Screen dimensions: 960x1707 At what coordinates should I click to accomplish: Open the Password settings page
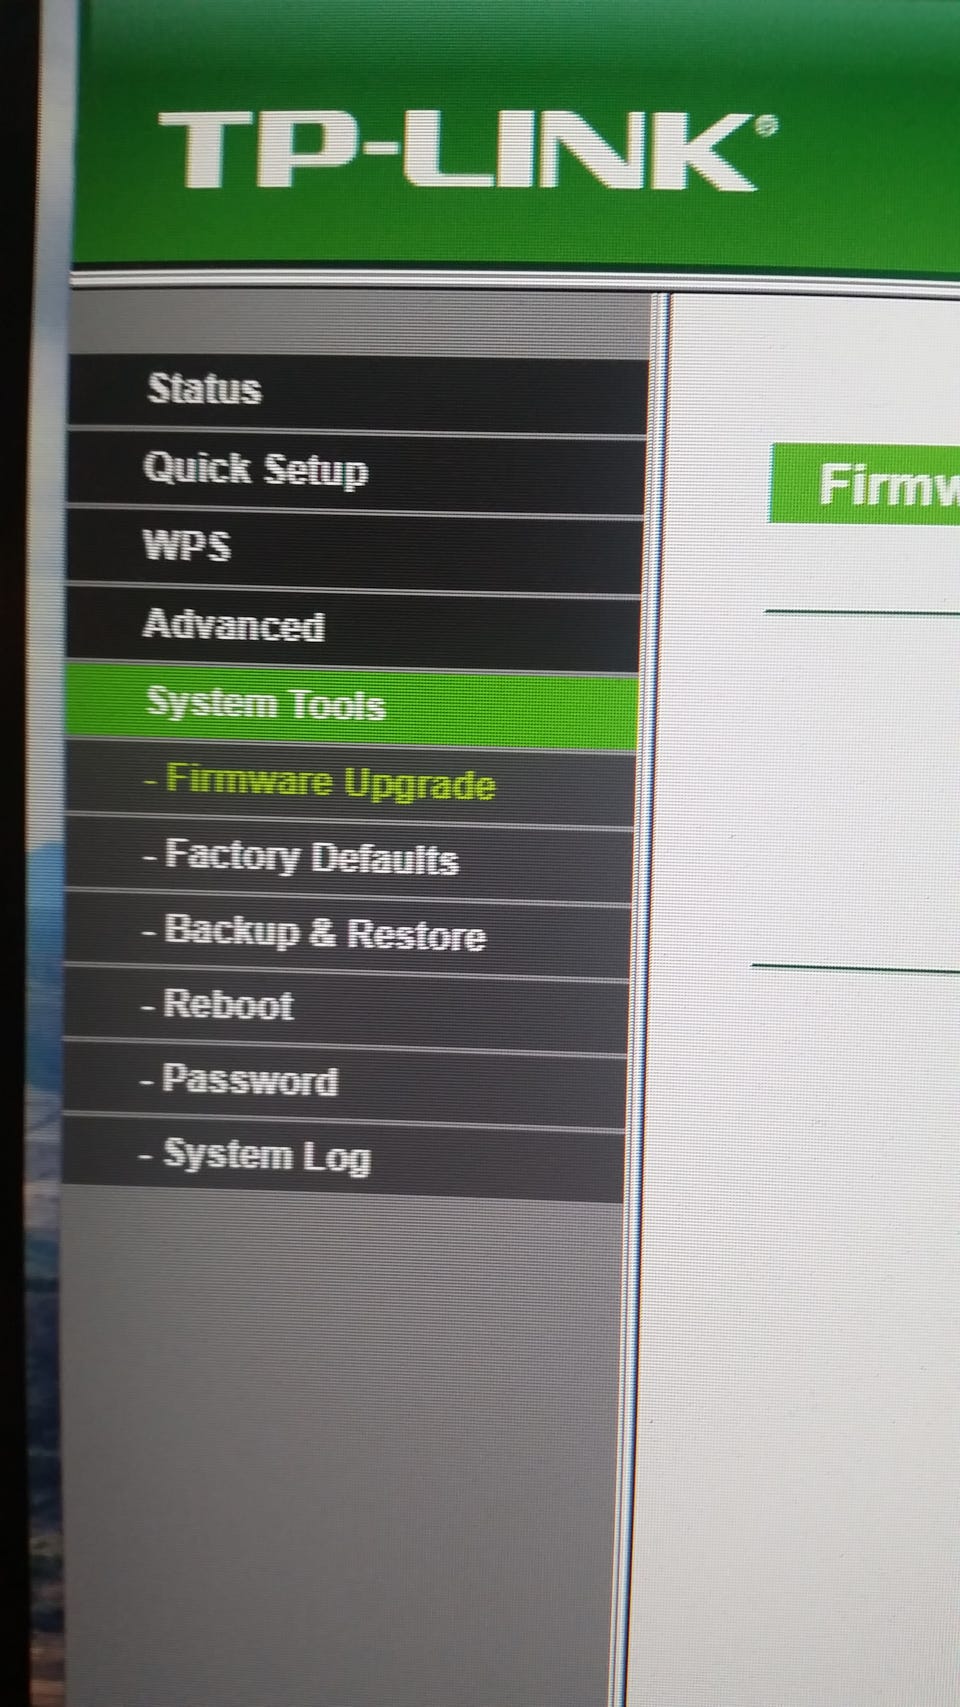[x=345, y=1083]
